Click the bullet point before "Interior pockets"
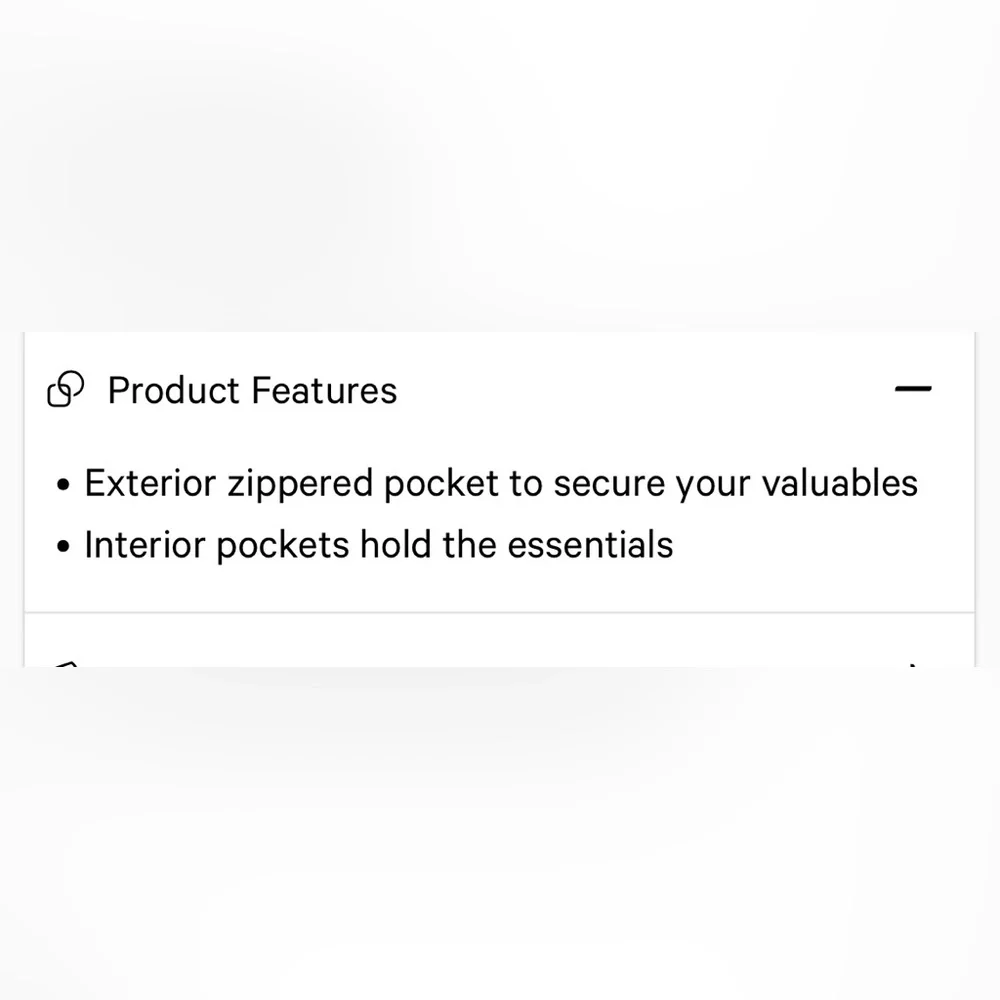This screenshot has width=1000, height=1000. (x=64, y=548)
